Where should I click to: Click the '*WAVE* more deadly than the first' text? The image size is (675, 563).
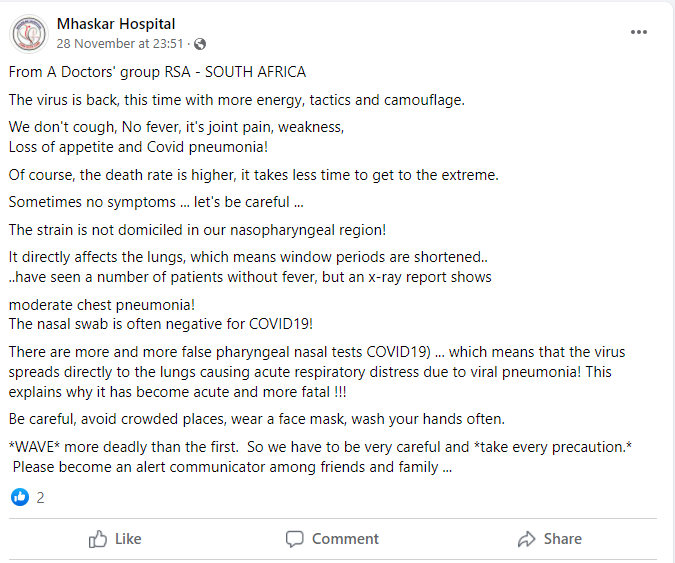click(318, 445)
